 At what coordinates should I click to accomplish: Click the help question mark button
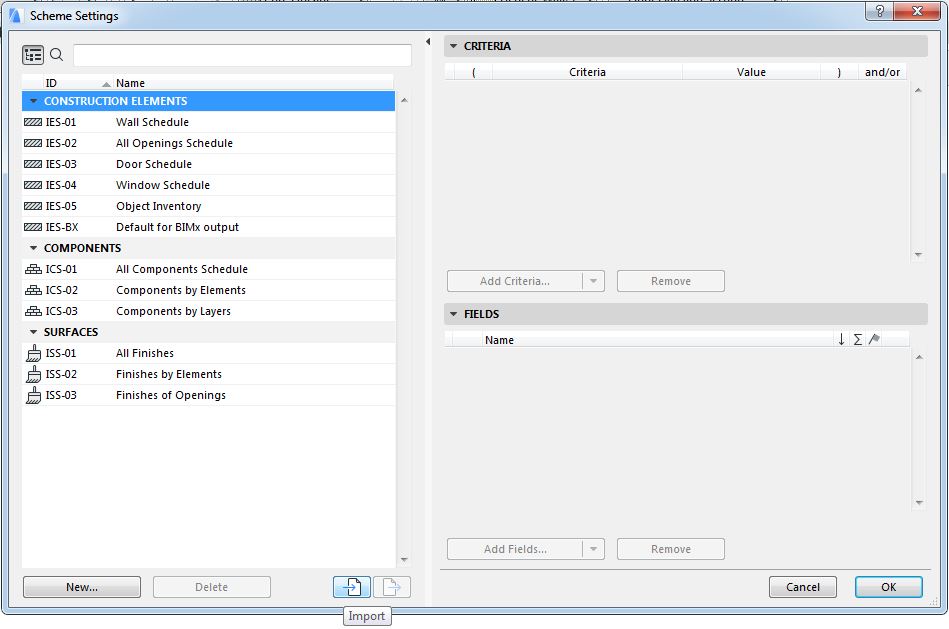coord(879,11)
